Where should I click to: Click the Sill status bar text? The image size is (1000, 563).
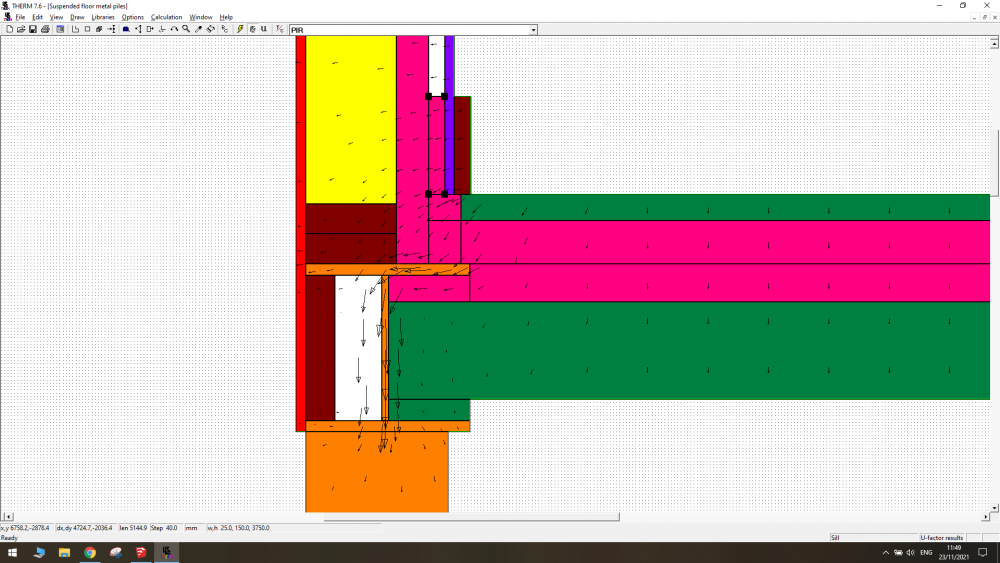835,537
